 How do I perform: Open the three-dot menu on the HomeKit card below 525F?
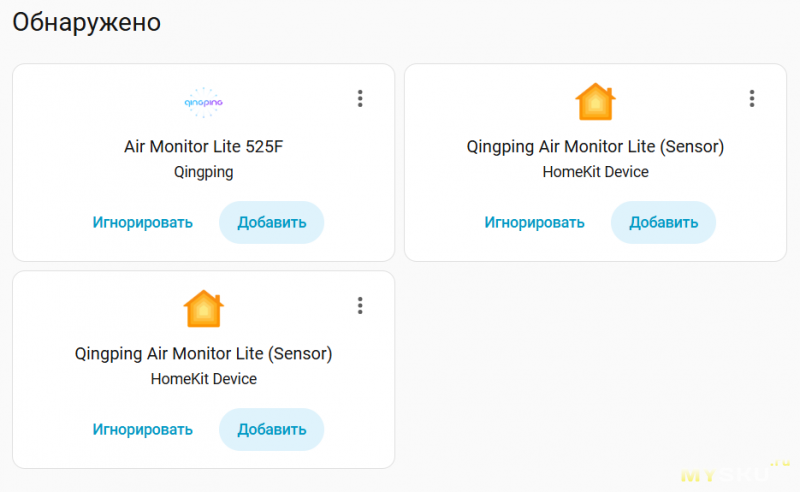[360, 305]
